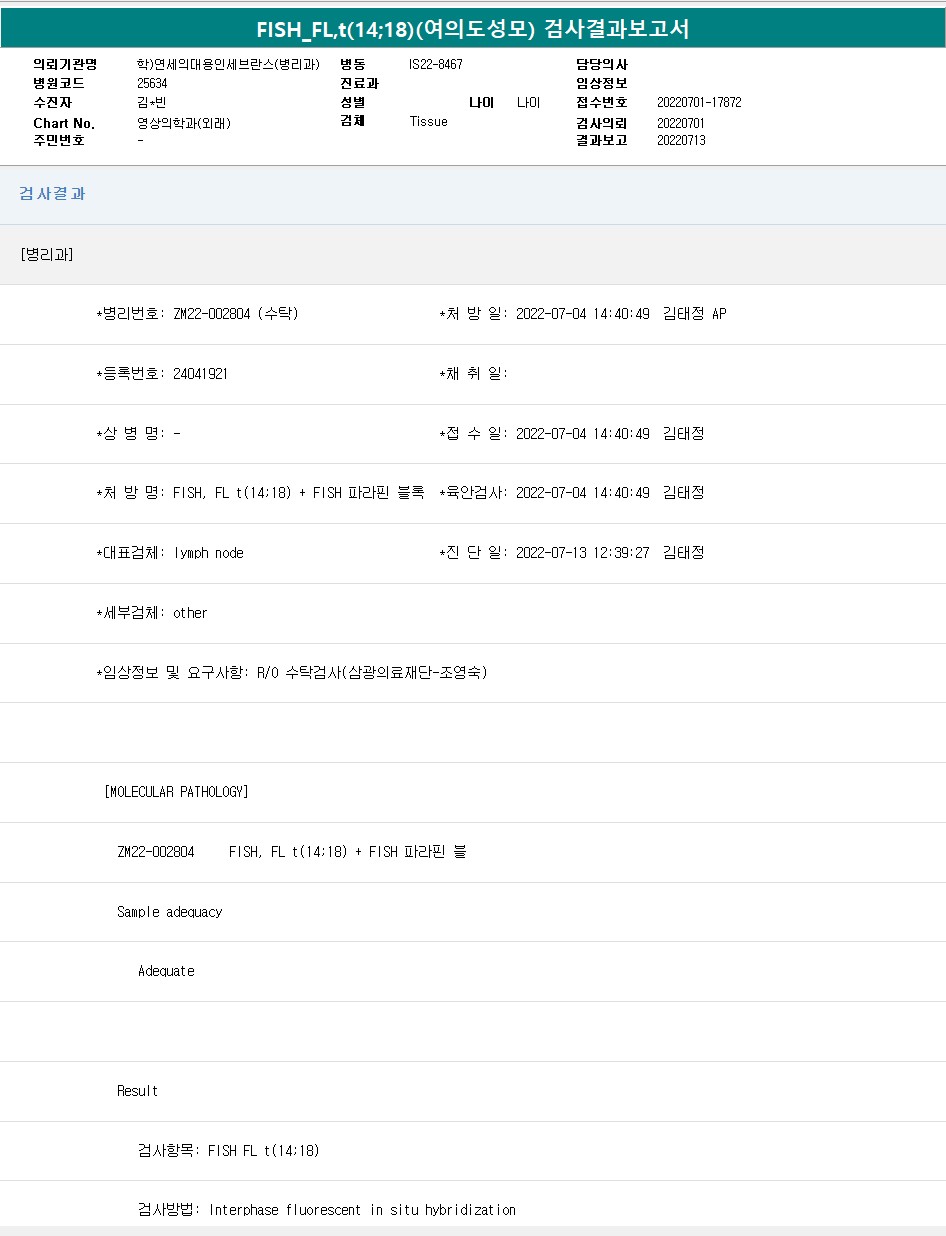946x1236 pixels.
Task: Select the 육안검사 timestamp line
Action: click(x=572, y=493)
